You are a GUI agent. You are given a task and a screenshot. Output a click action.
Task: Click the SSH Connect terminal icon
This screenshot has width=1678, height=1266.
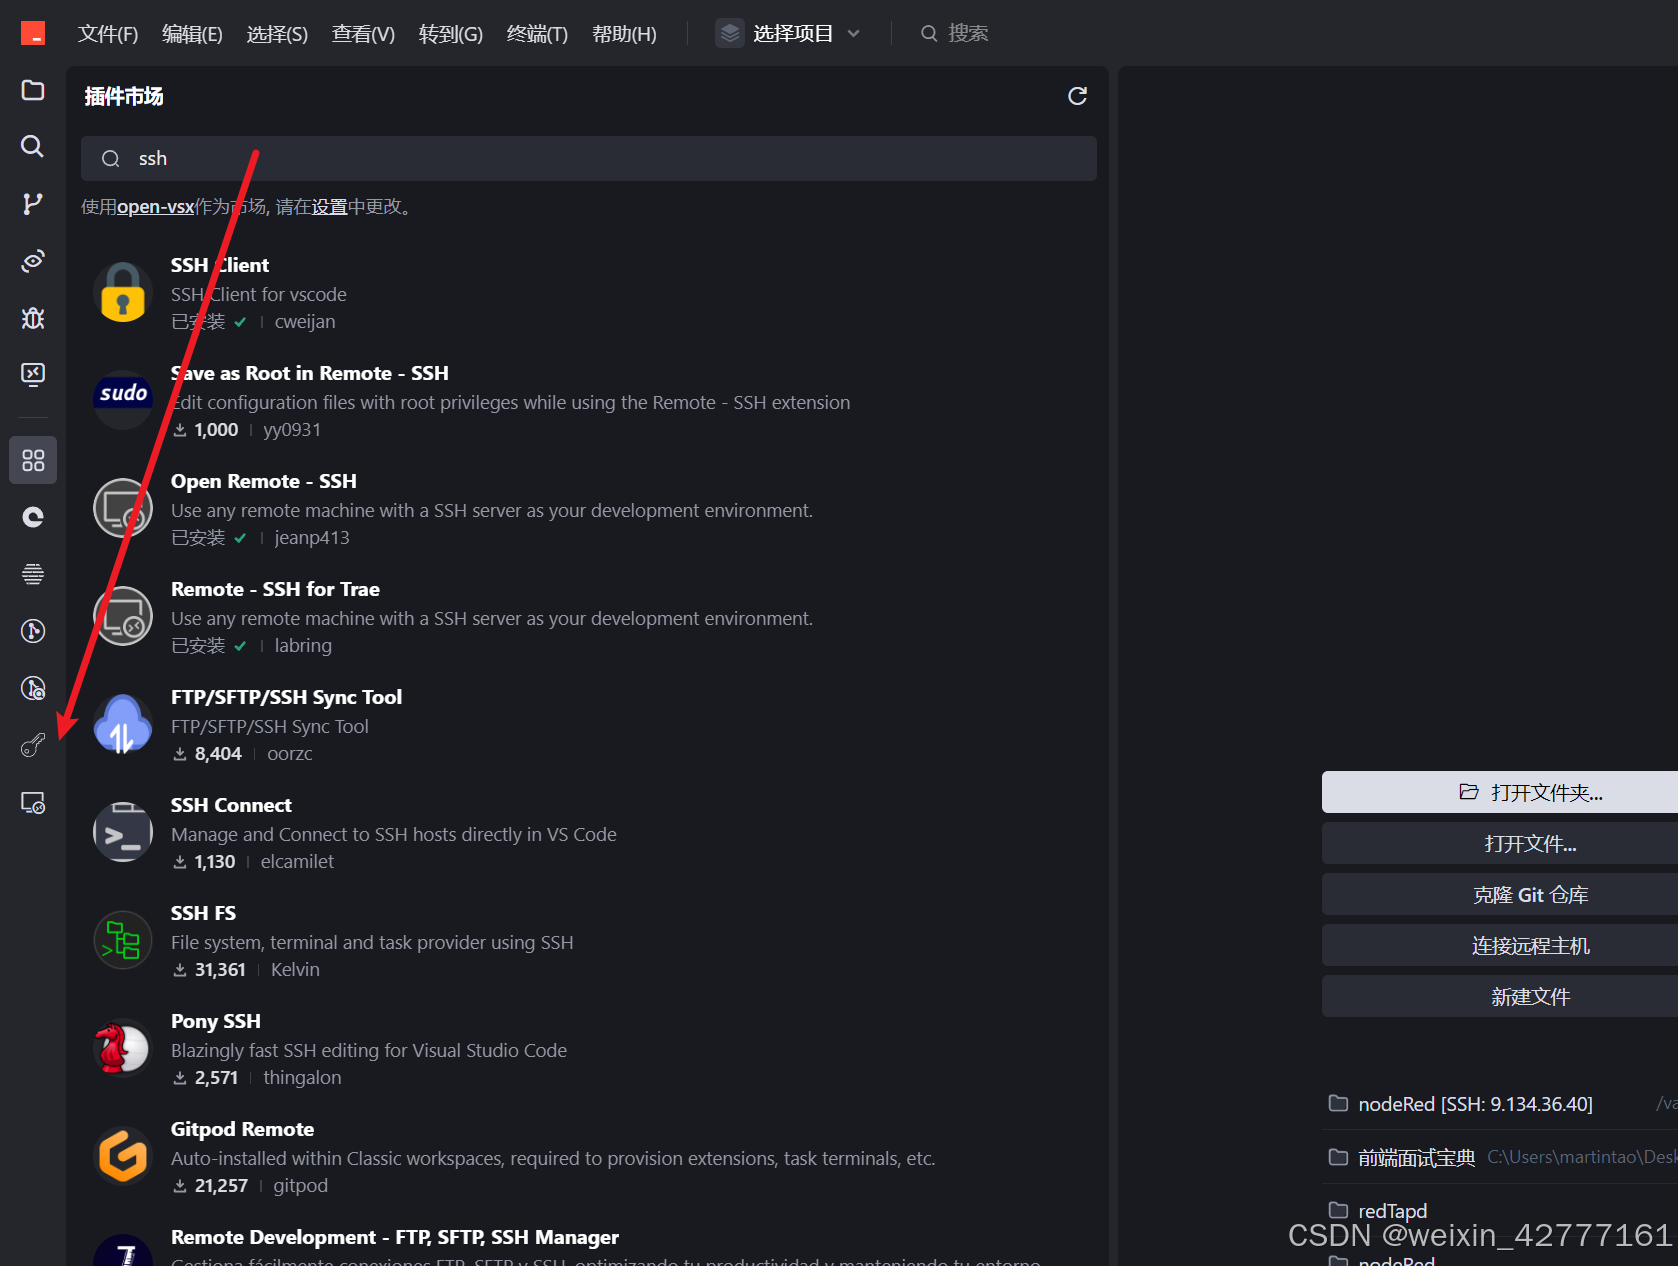click(123, 832)
